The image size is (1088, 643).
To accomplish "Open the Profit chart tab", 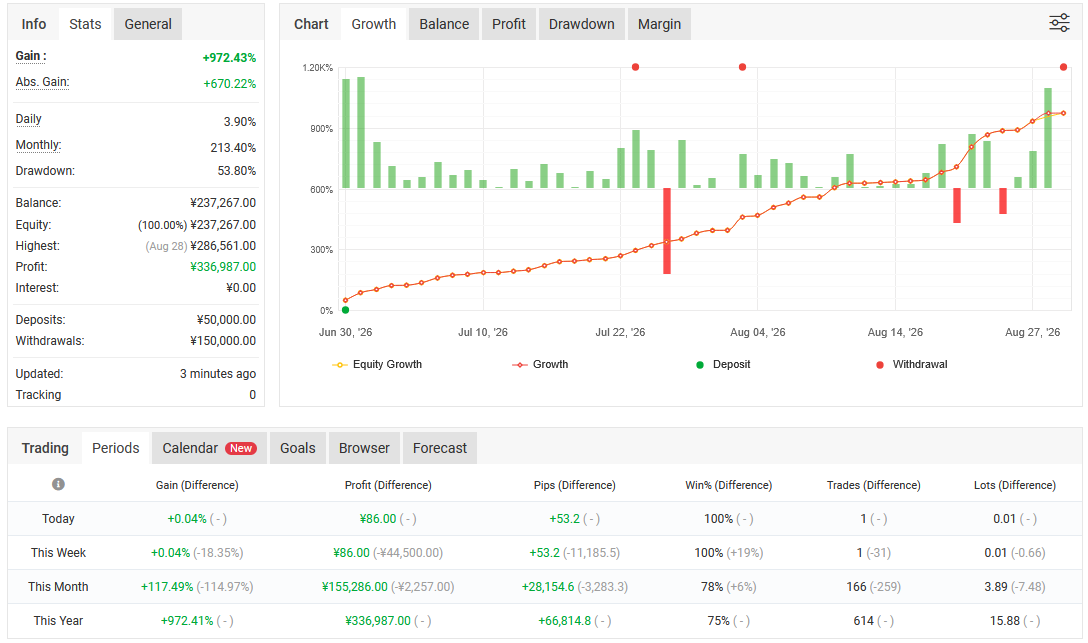I will (509, 24).
